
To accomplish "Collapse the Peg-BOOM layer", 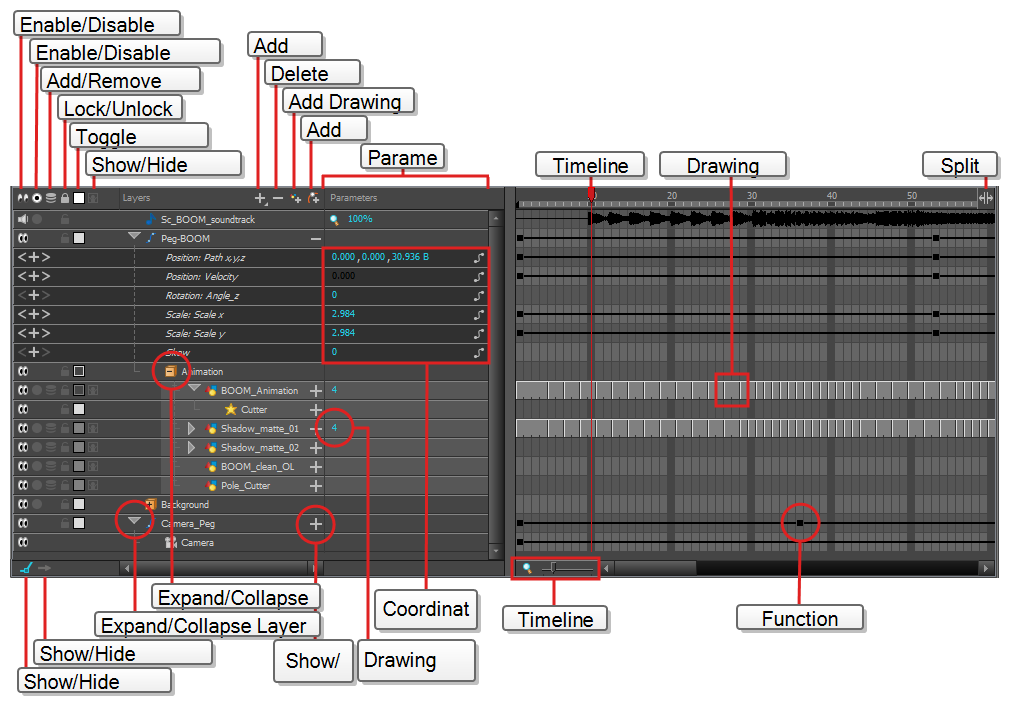I will (x=134, y=237).
